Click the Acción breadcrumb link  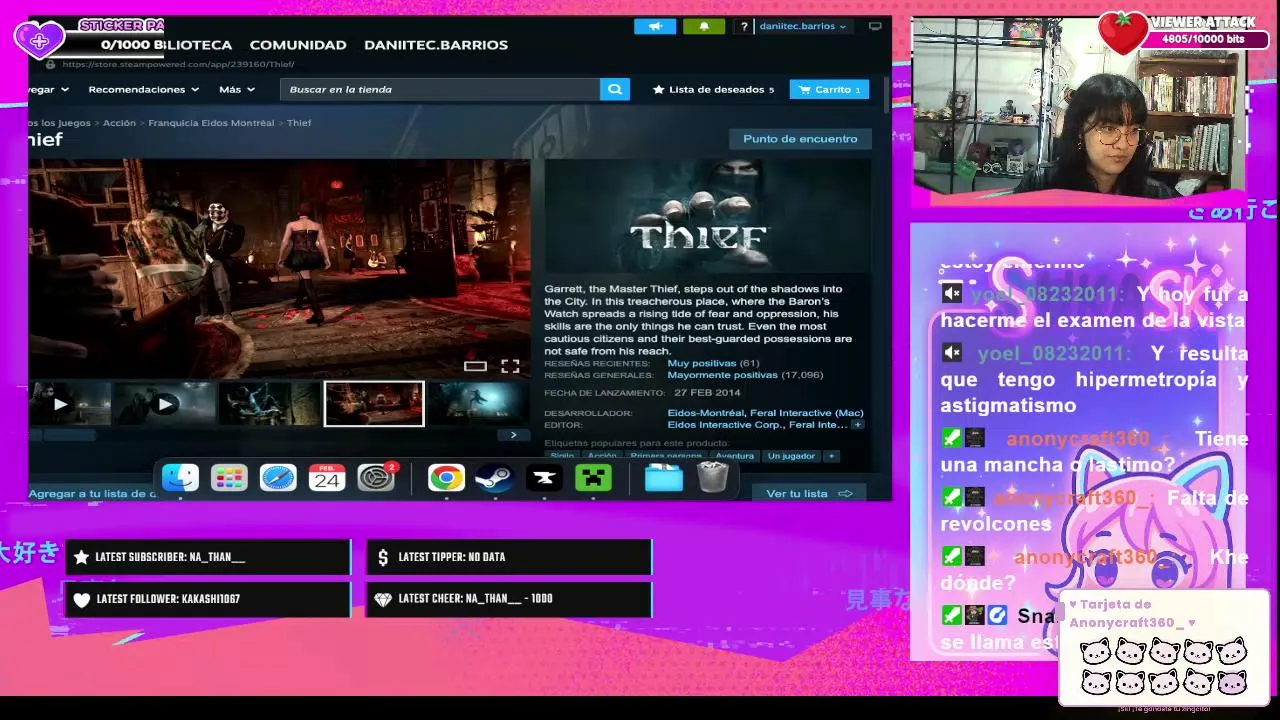coord(119,123)
